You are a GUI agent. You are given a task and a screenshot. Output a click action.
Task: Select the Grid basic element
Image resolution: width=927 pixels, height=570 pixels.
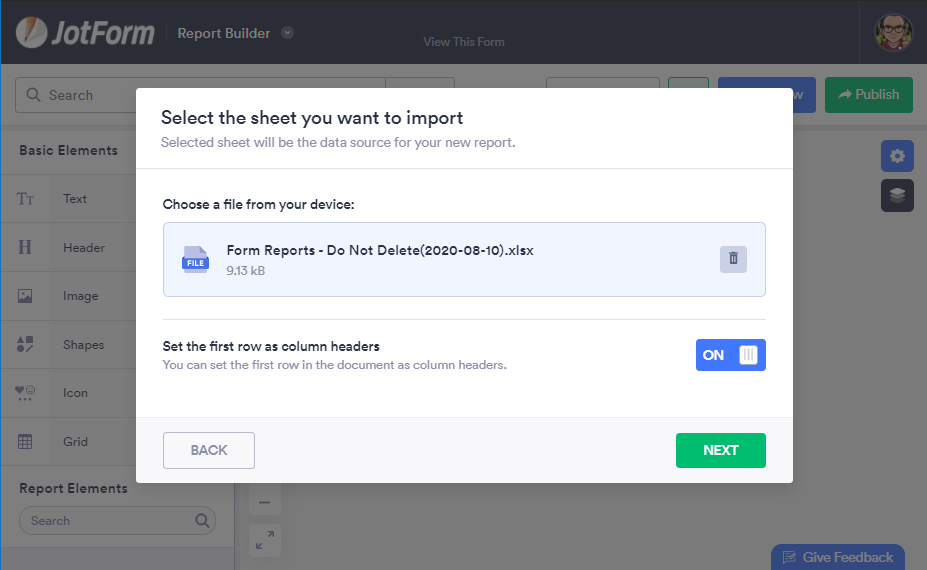coord(74,442)
